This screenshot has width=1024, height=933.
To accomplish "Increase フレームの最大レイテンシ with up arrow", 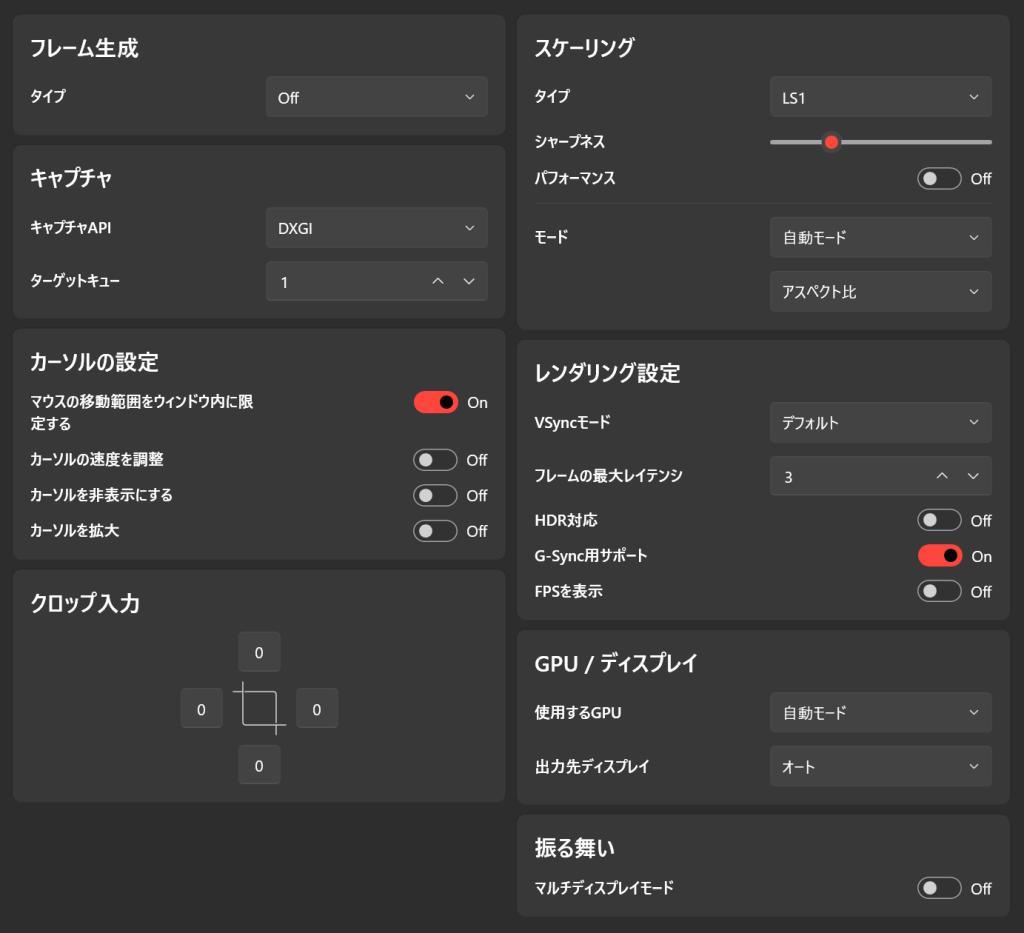I will [x=941, y=477].
